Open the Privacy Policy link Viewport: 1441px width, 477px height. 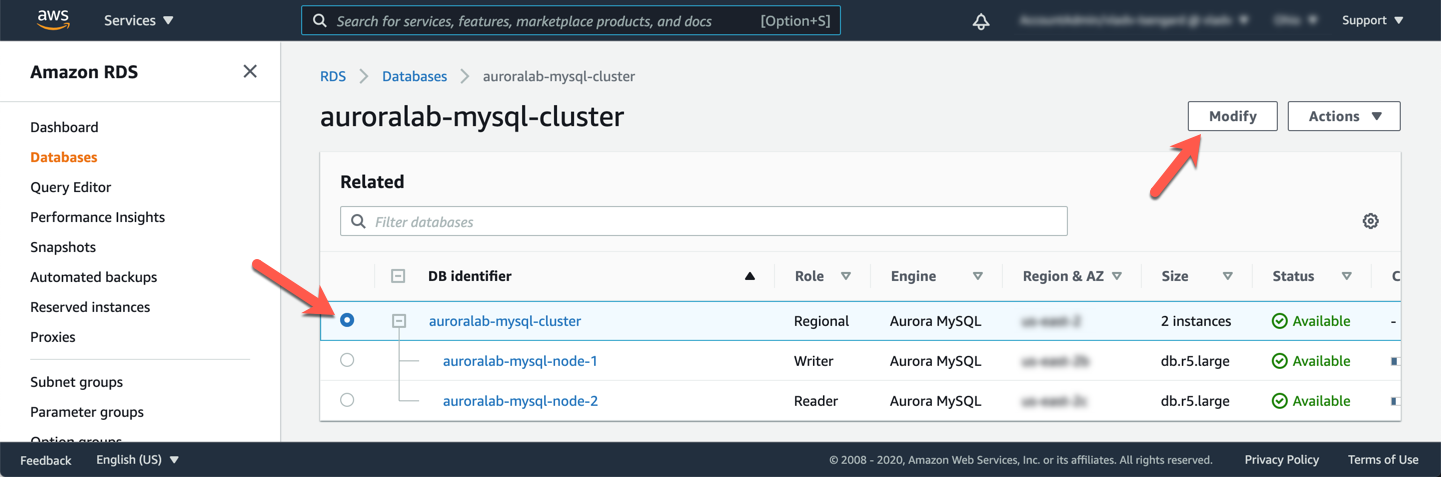tap(1281, 460)
